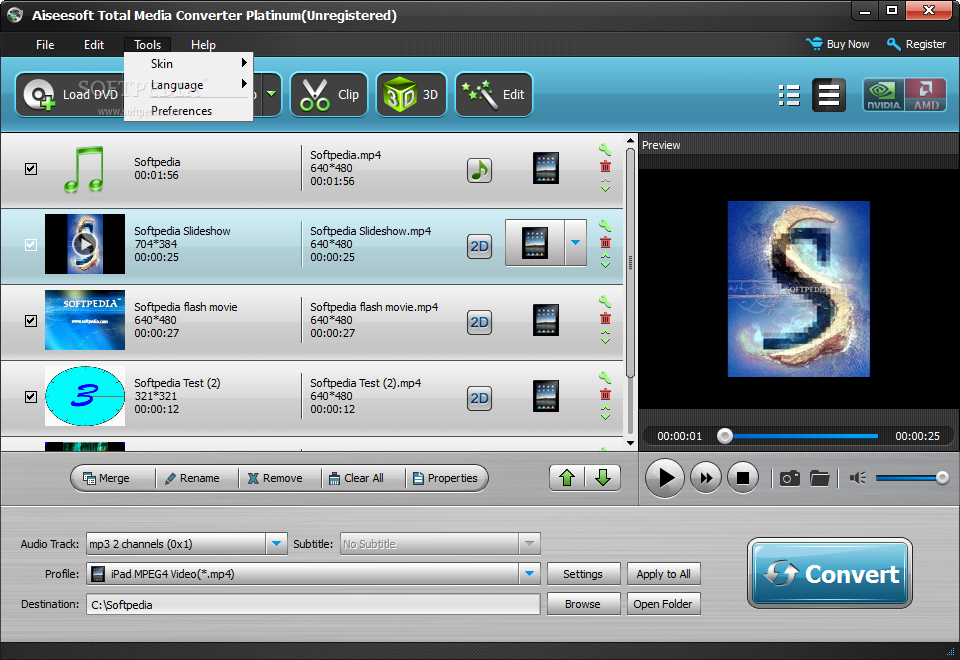Click the volume slider handle
Image resolution: width=960 pixels, height=660 pixels.
coord(942,478)
